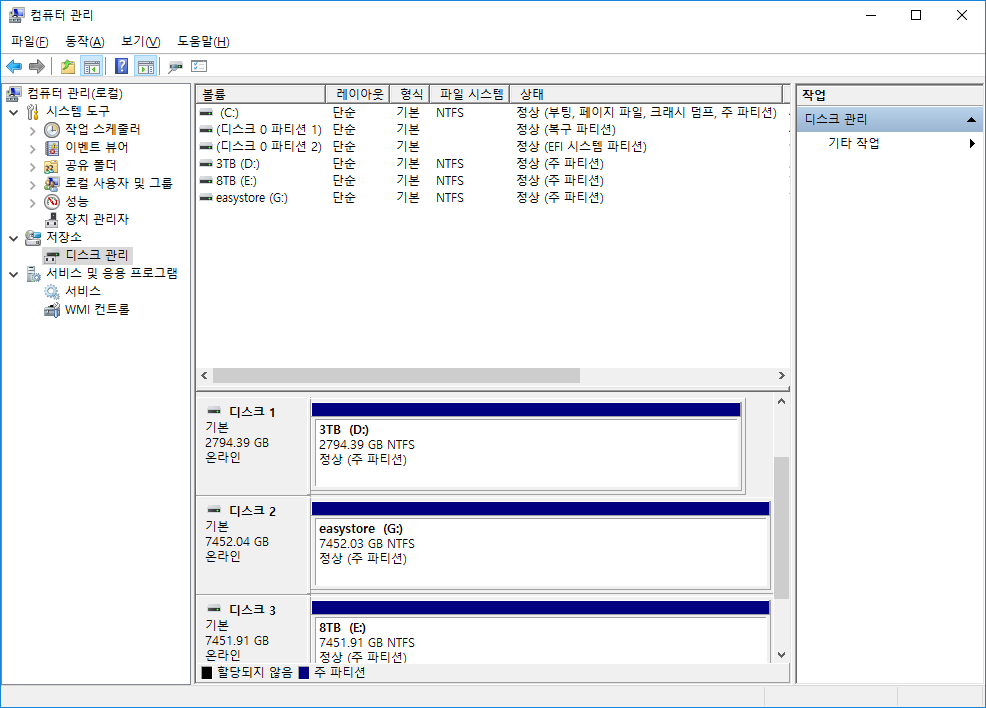Expand the 작업 스케줄러 node arrow
This screenshot has height=708, width=986.
tap(33, 131)
